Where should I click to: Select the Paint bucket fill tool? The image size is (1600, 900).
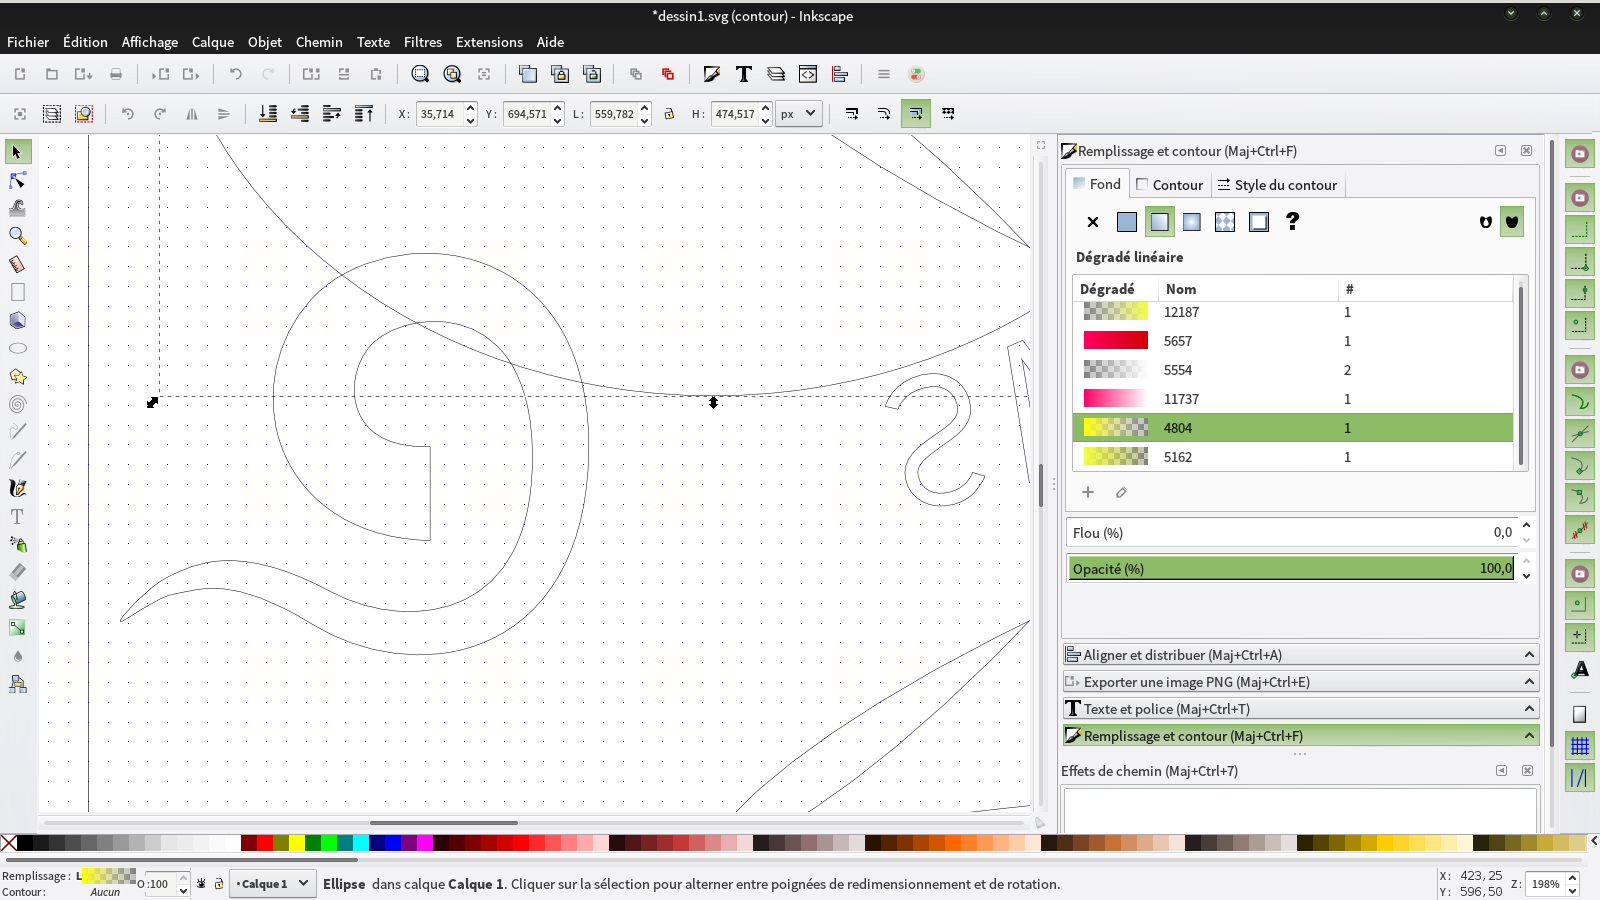coord(16,600)
